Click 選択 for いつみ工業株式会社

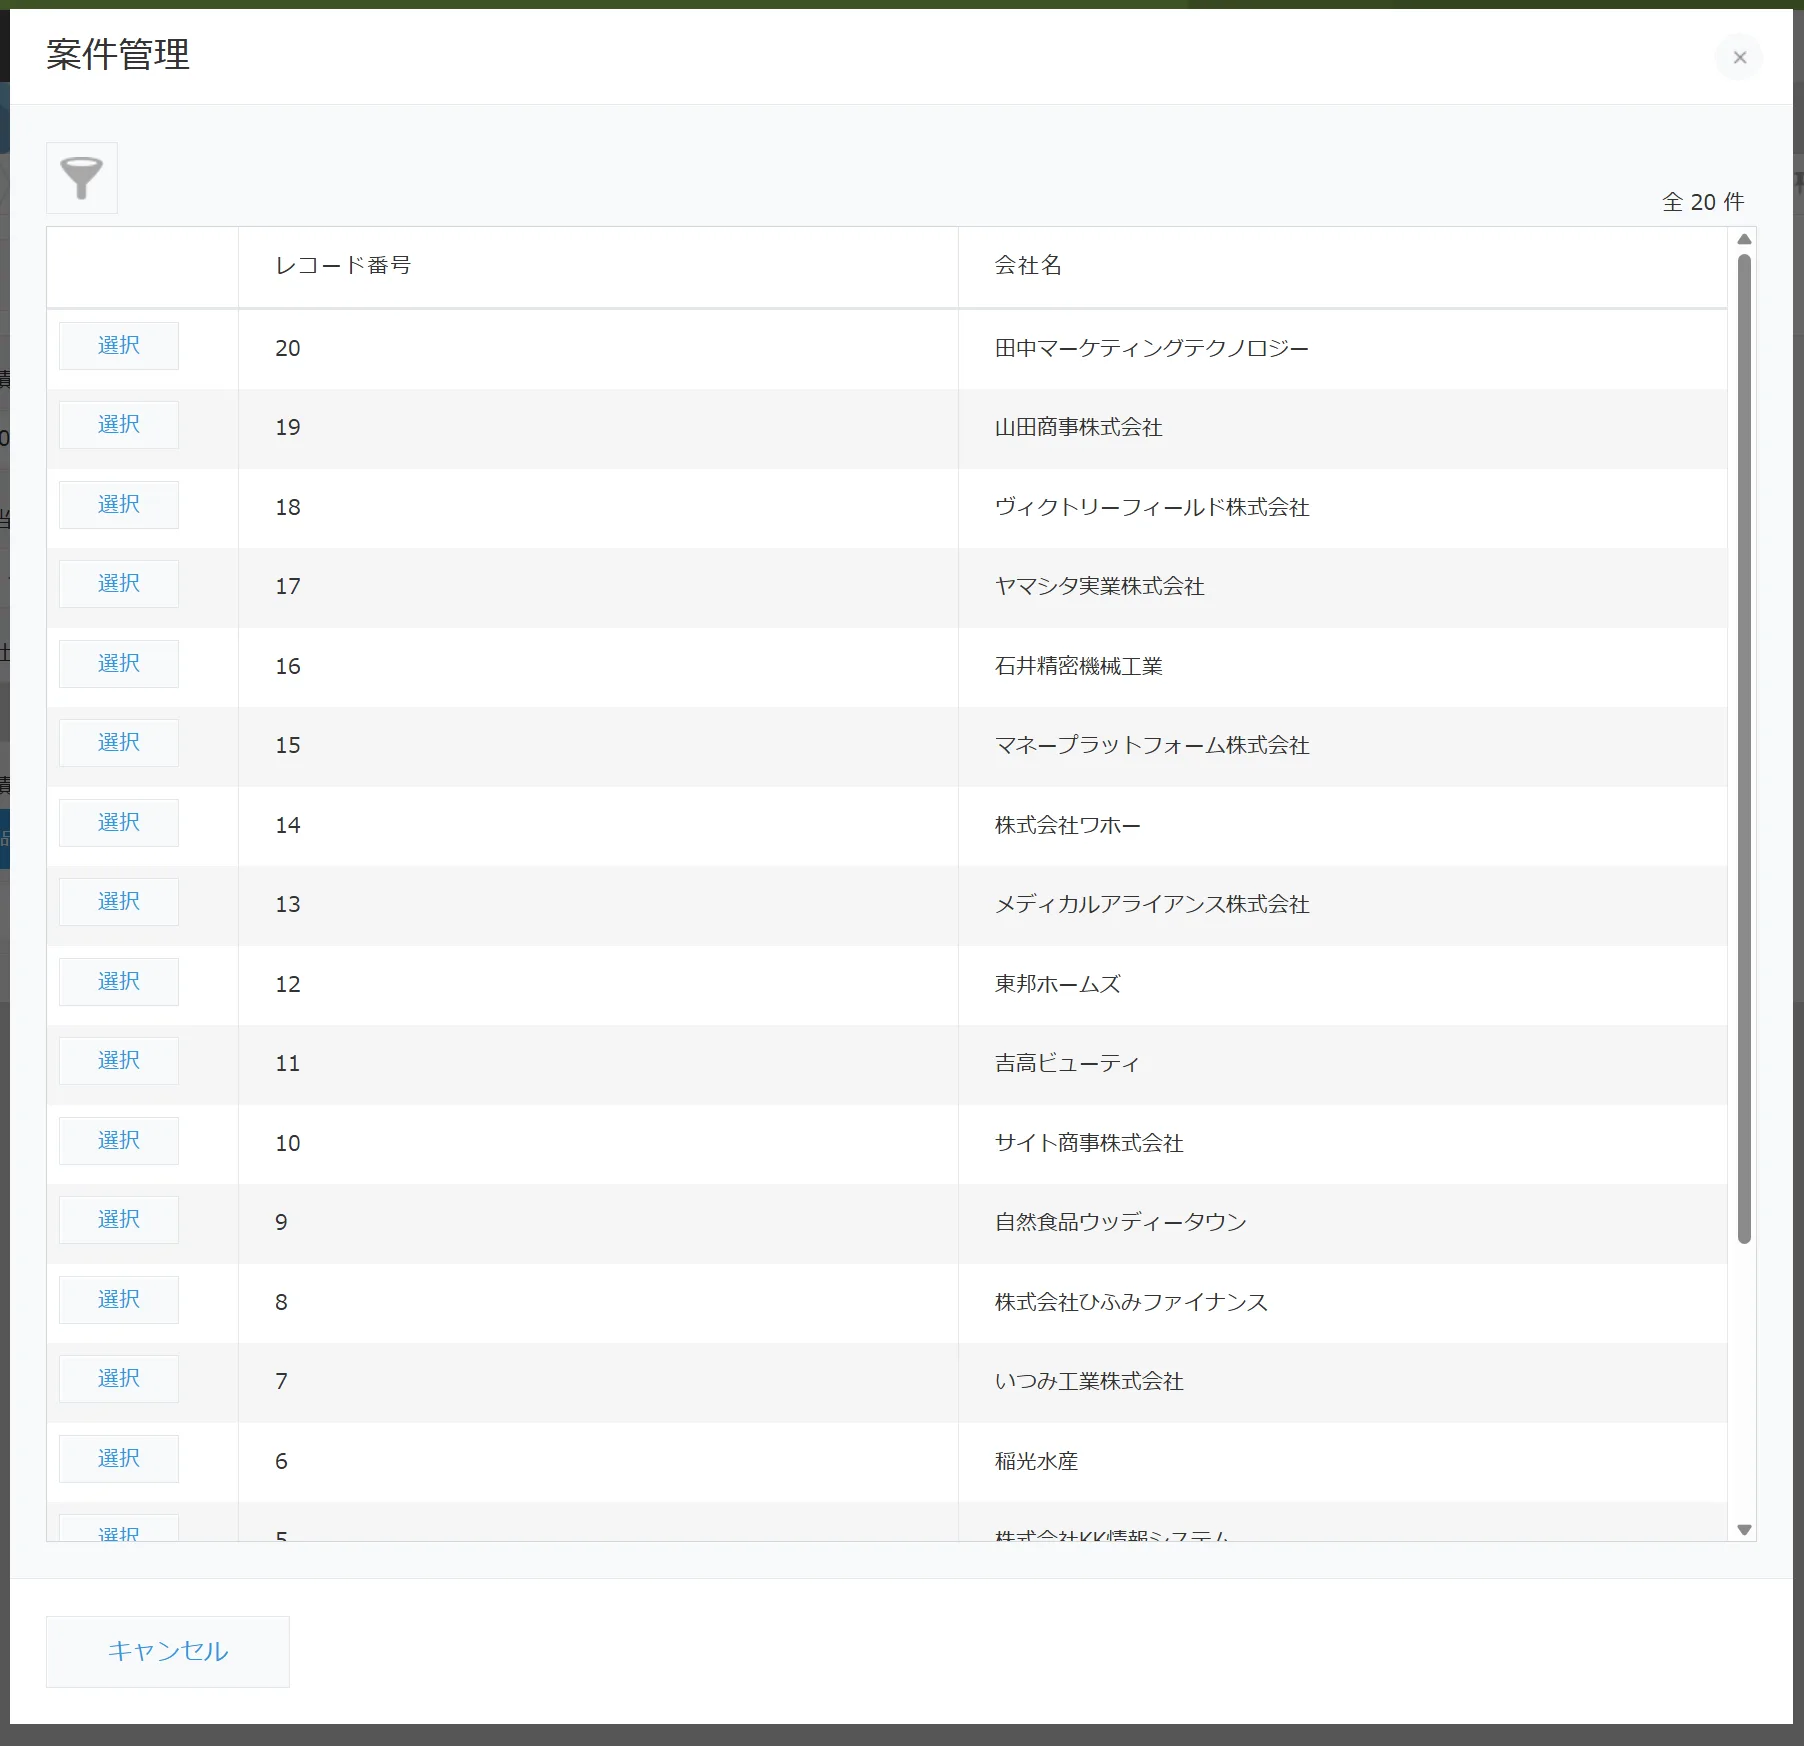pos(119,1379)
